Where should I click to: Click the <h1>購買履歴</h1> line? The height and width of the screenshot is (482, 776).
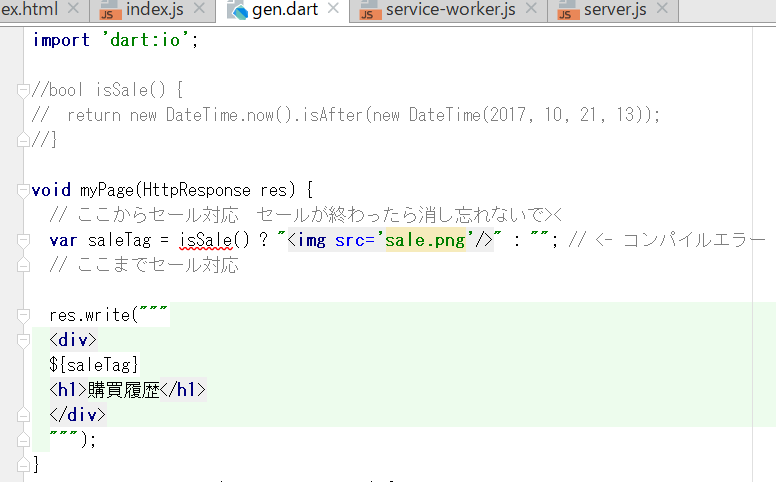[x=127, y=390]
